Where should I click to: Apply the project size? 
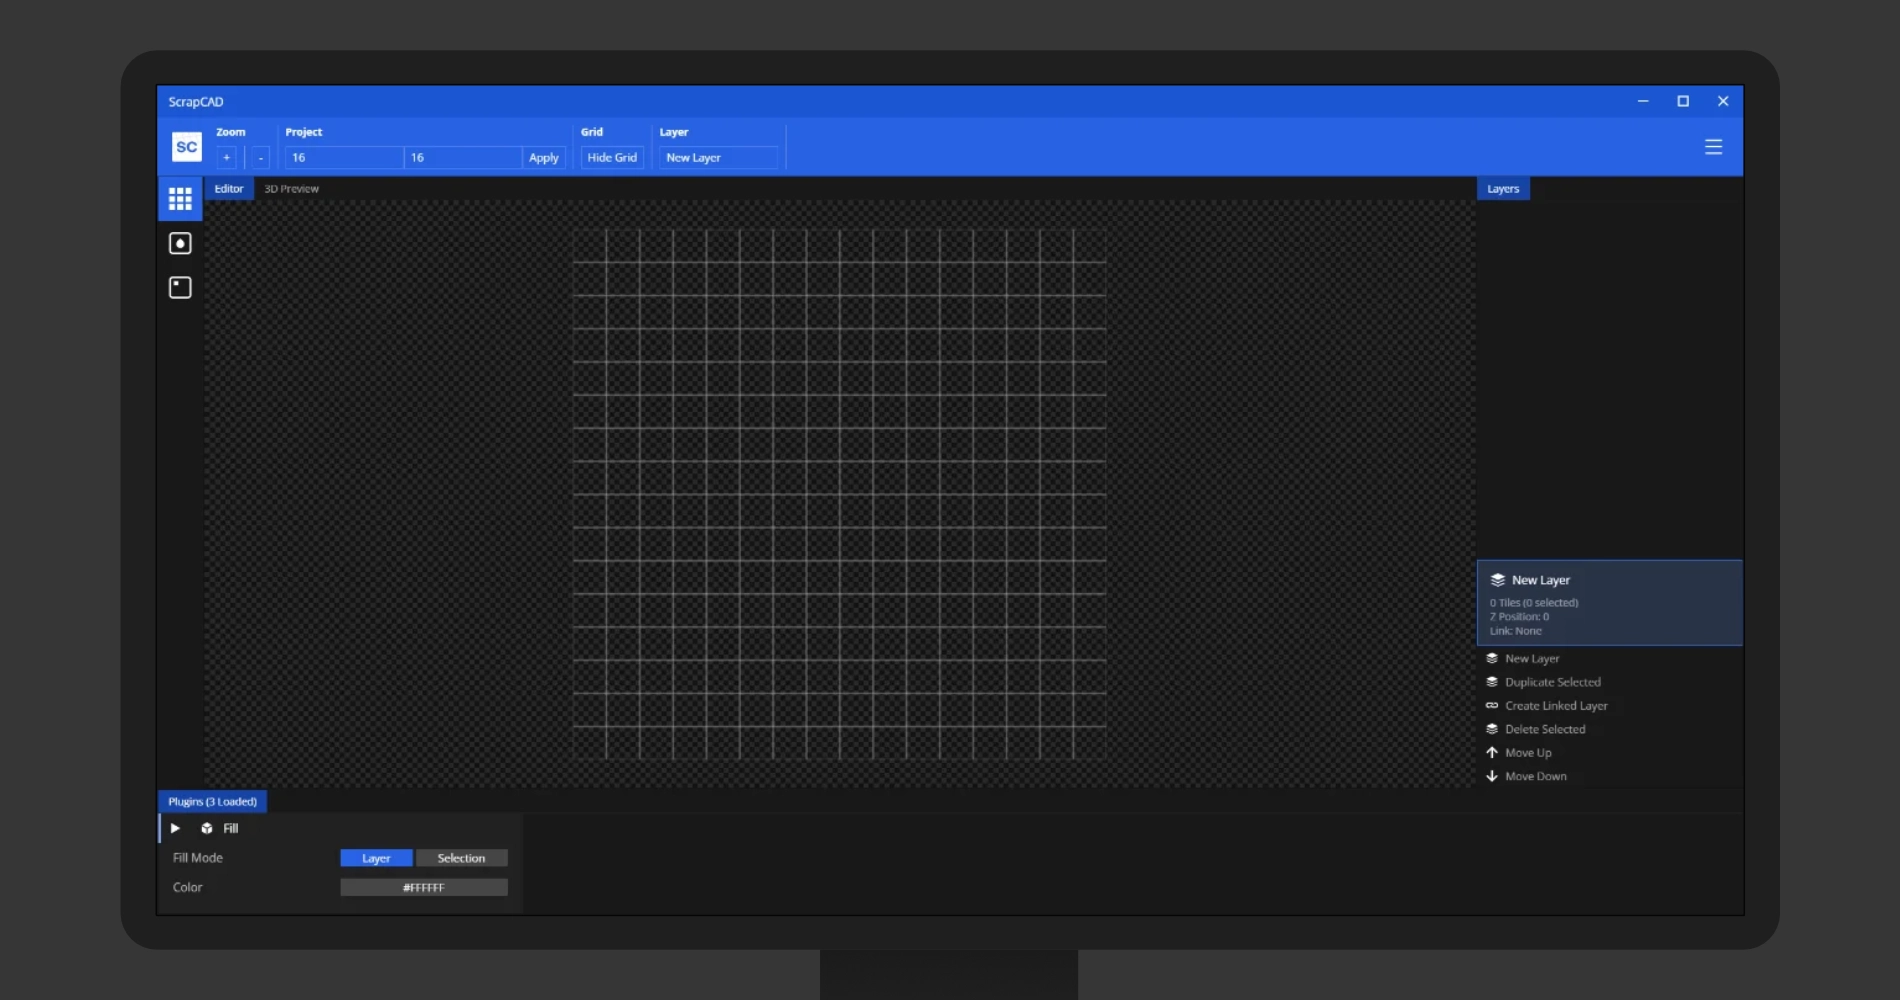click(x=543, y=158)
